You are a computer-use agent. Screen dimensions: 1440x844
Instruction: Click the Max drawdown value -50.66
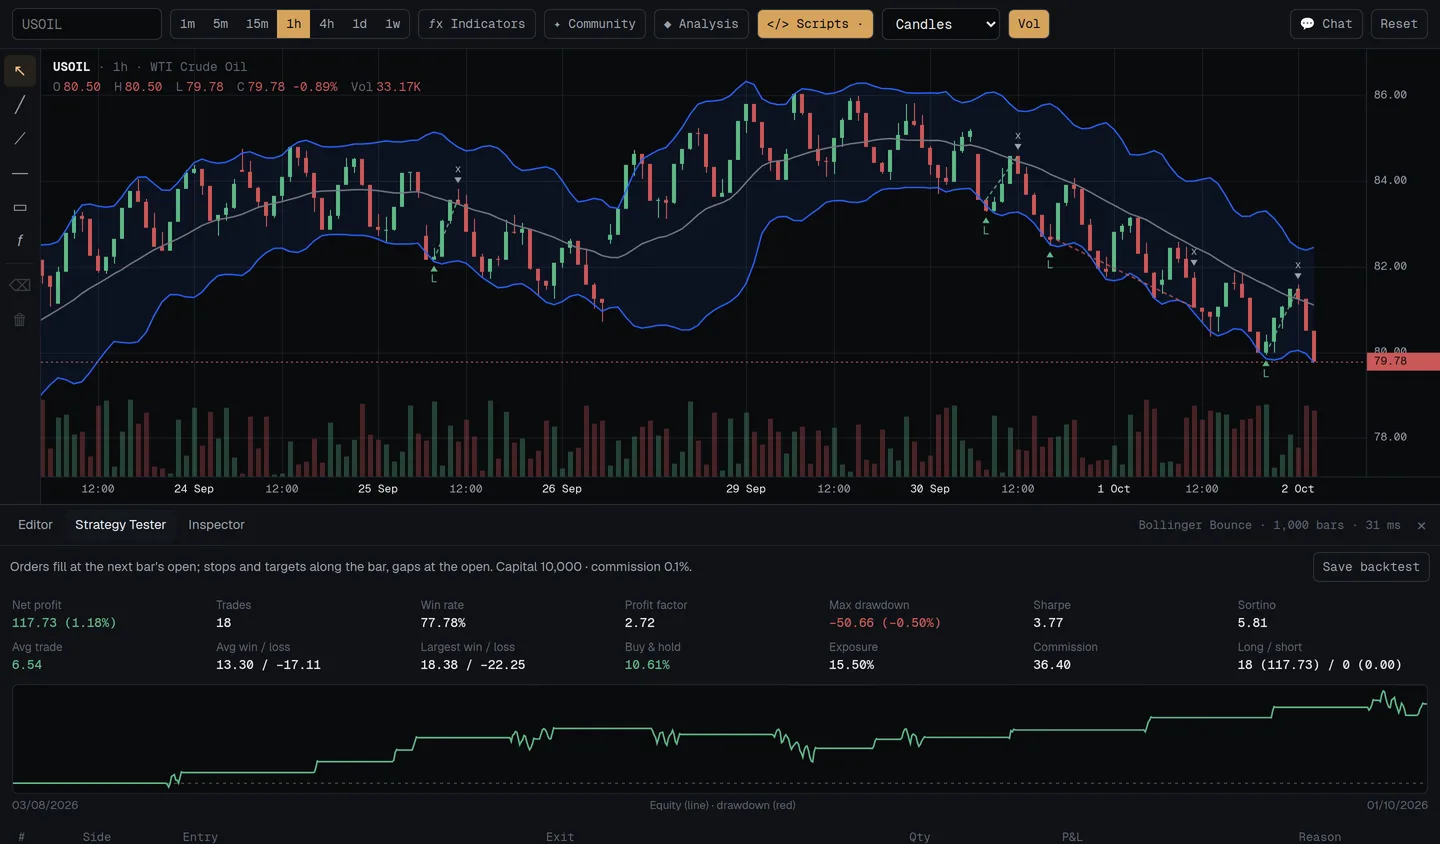coord(885,623)
